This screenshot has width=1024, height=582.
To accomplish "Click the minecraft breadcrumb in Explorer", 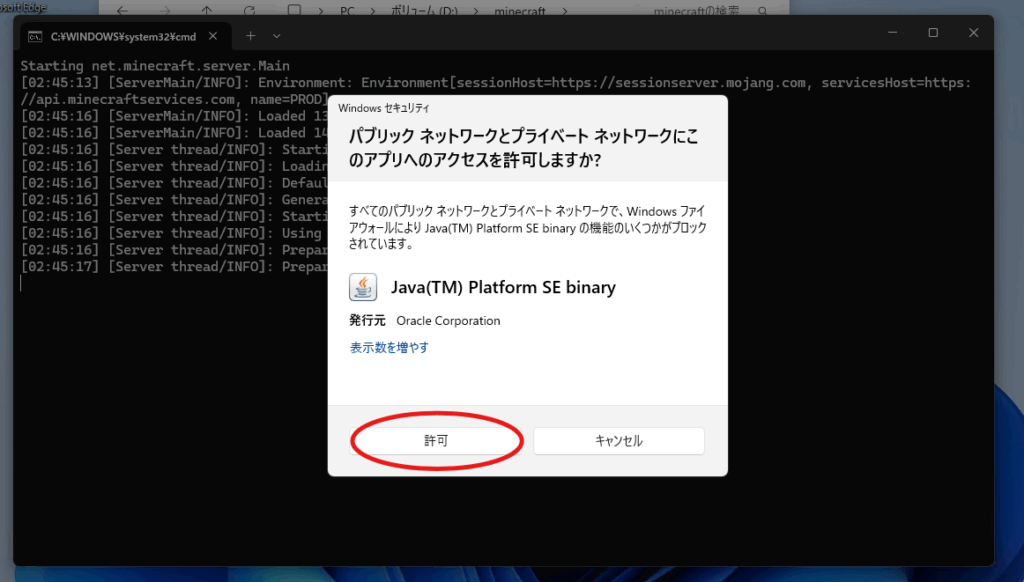I will (x=520, y=11).
